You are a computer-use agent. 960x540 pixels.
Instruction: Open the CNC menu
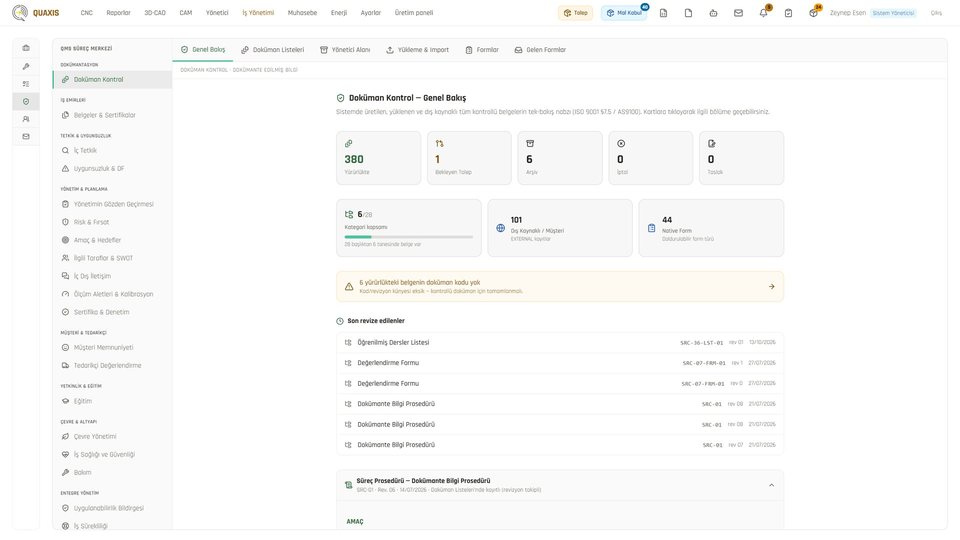[86, 13]
